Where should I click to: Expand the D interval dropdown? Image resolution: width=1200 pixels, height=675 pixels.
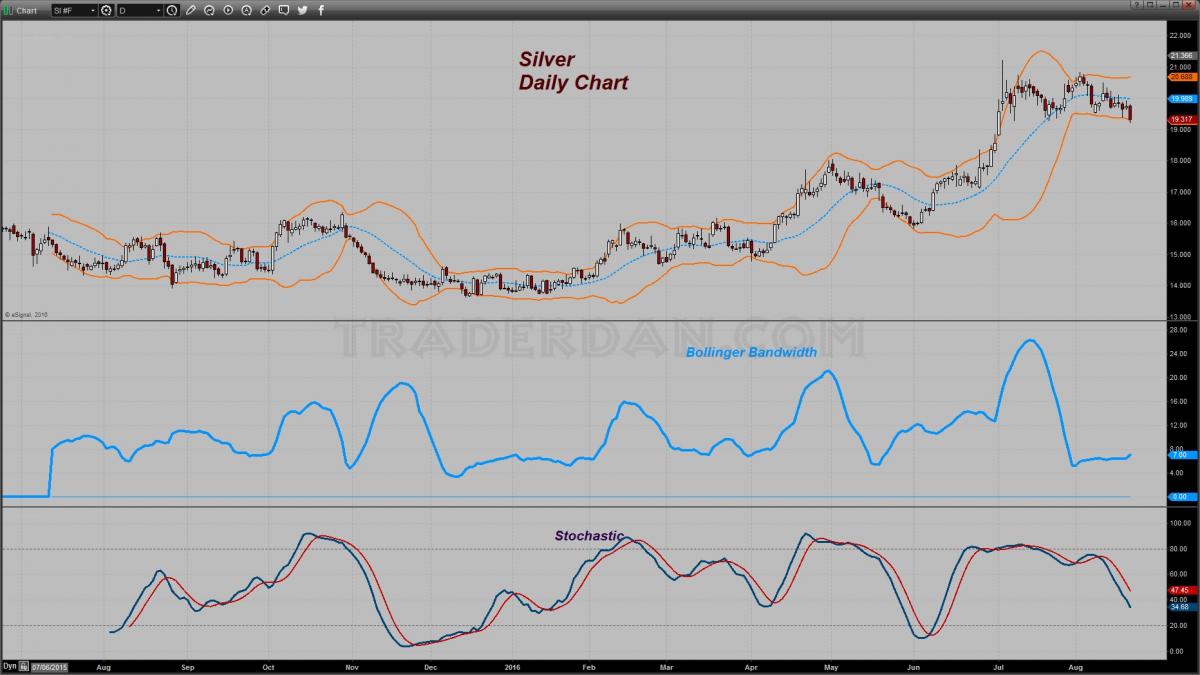[x=139, y=10]
